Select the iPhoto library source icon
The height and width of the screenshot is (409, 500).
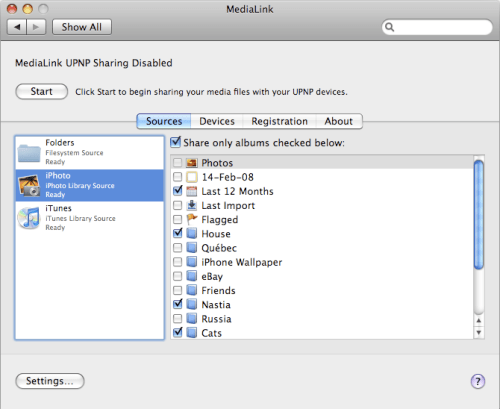point(29,185)
